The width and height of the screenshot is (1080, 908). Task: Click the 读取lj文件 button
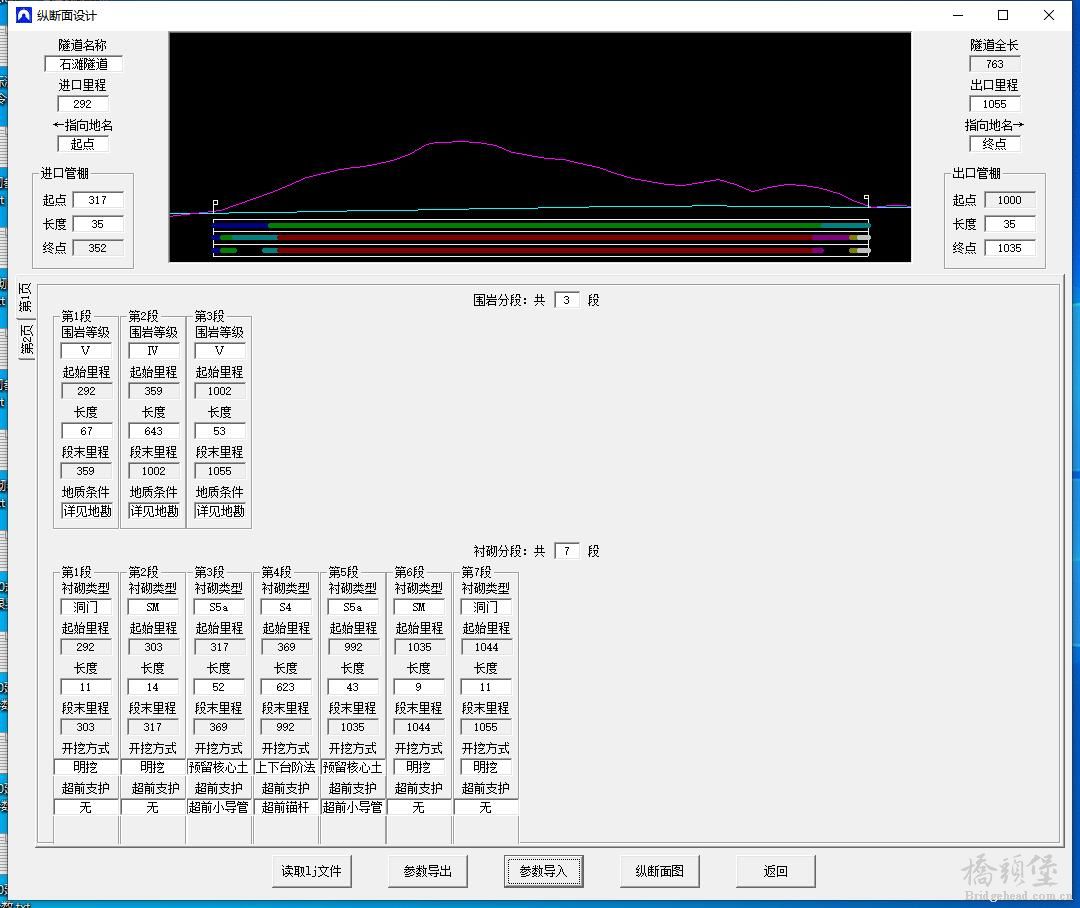[x=311, y=871]
